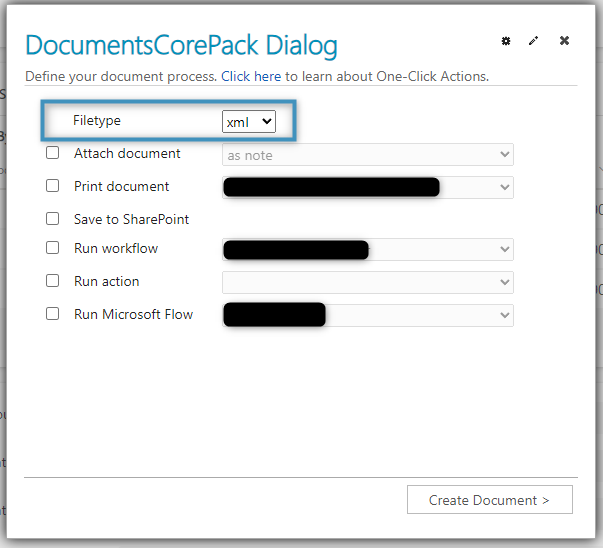Close the DocumentsCorePack Dialog

pos(564,40)
